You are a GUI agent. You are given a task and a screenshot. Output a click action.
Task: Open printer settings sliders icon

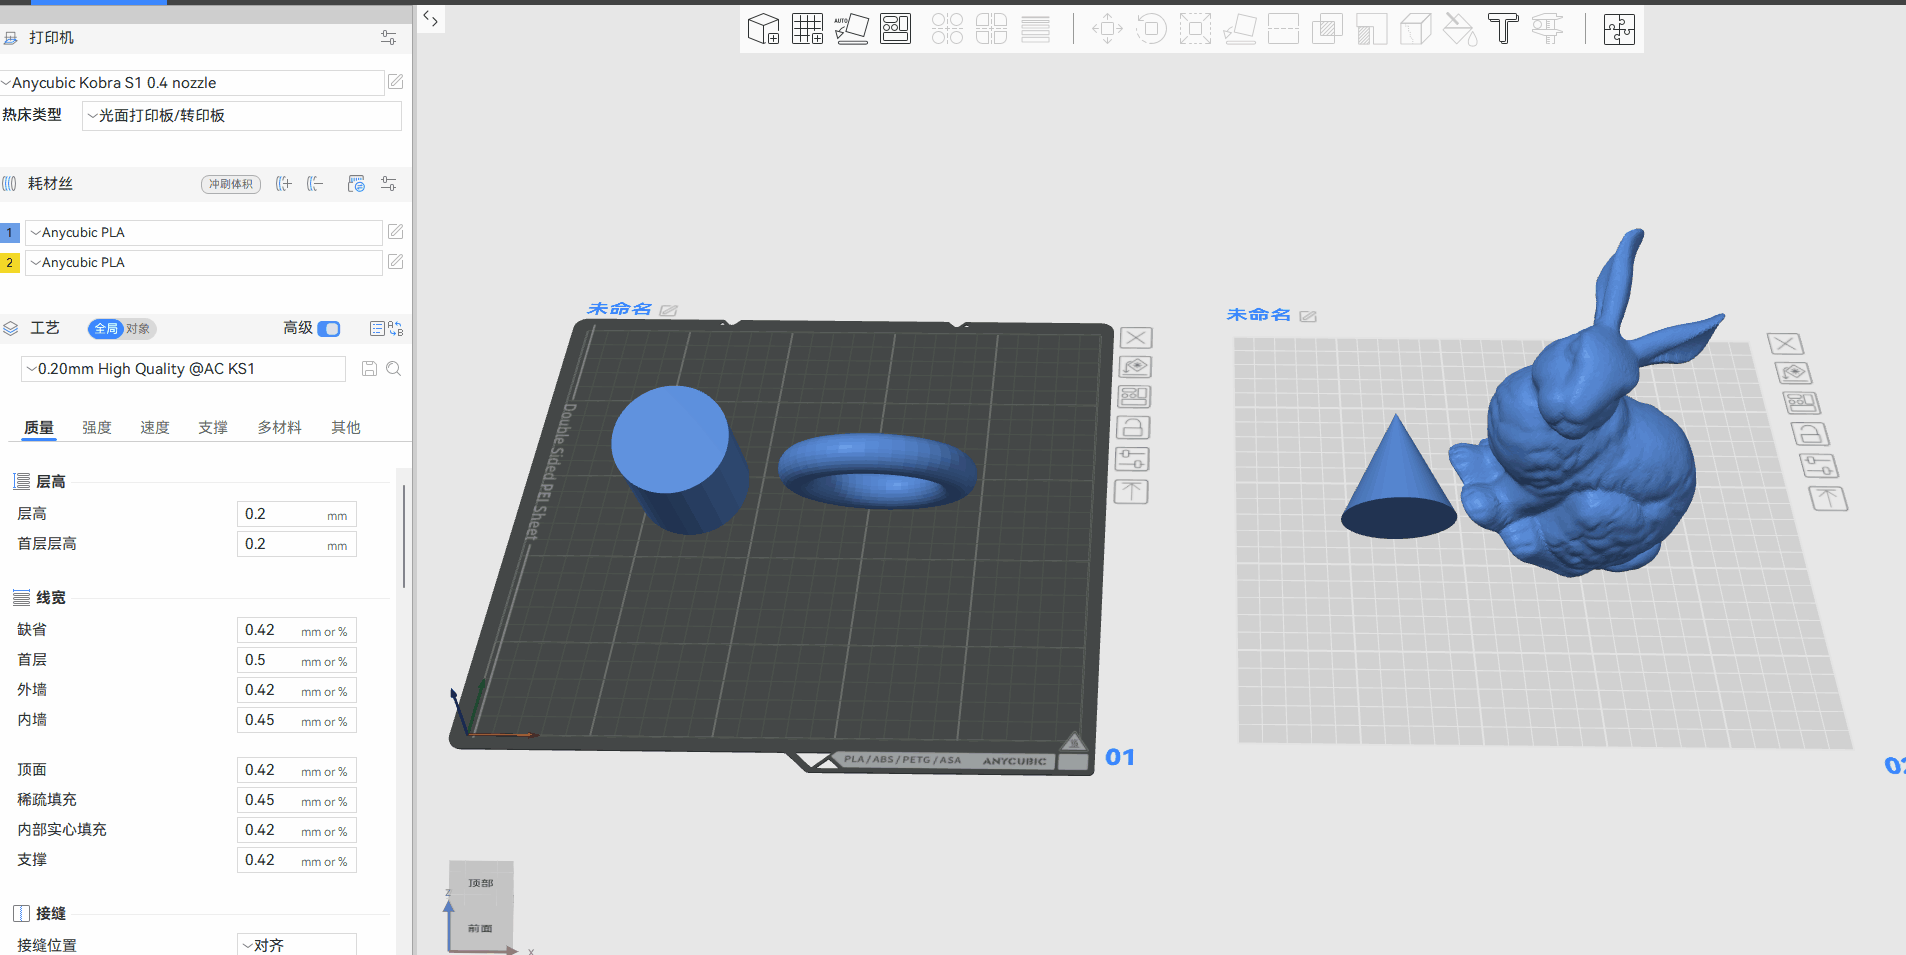(x=388, y=38)
